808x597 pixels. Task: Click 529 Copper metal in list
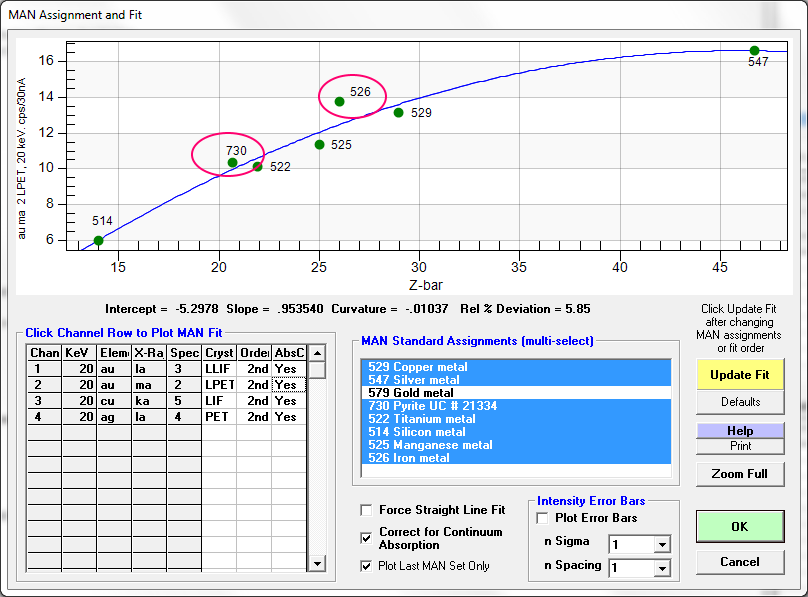point(416,367)
